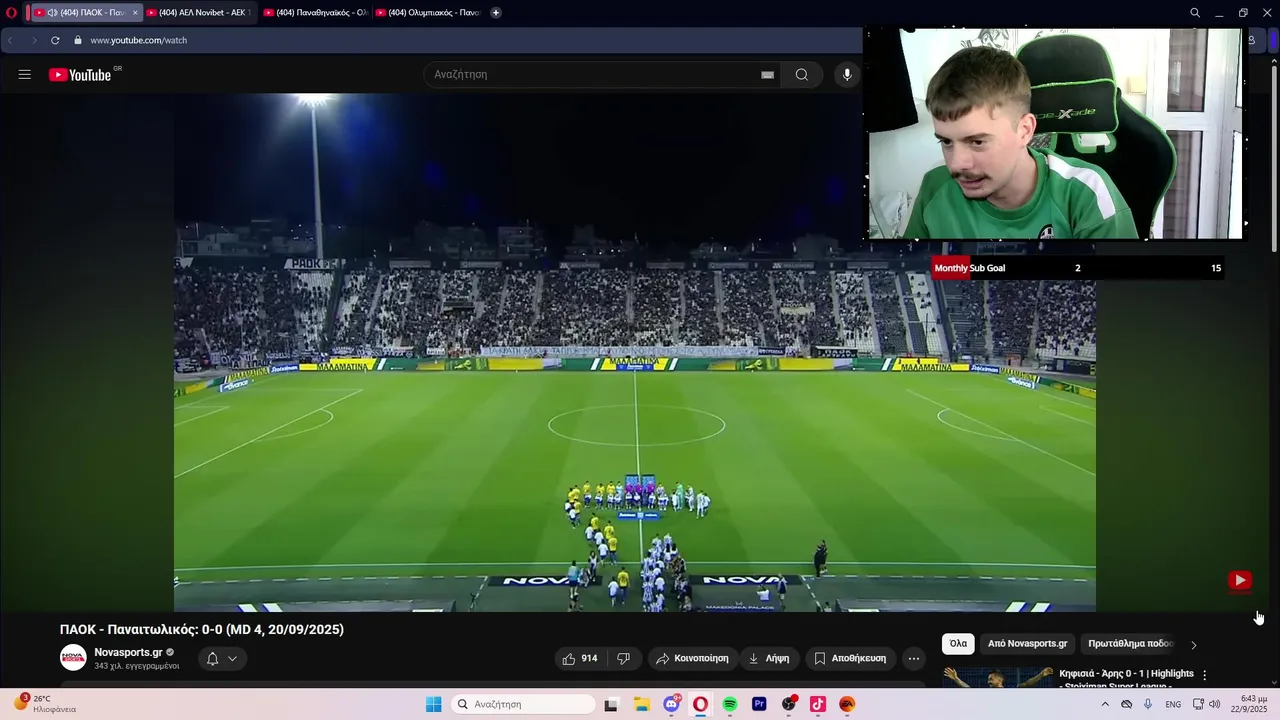Select the Όλα filter chip
This screenshot has height=720, width=1280.
958,644
